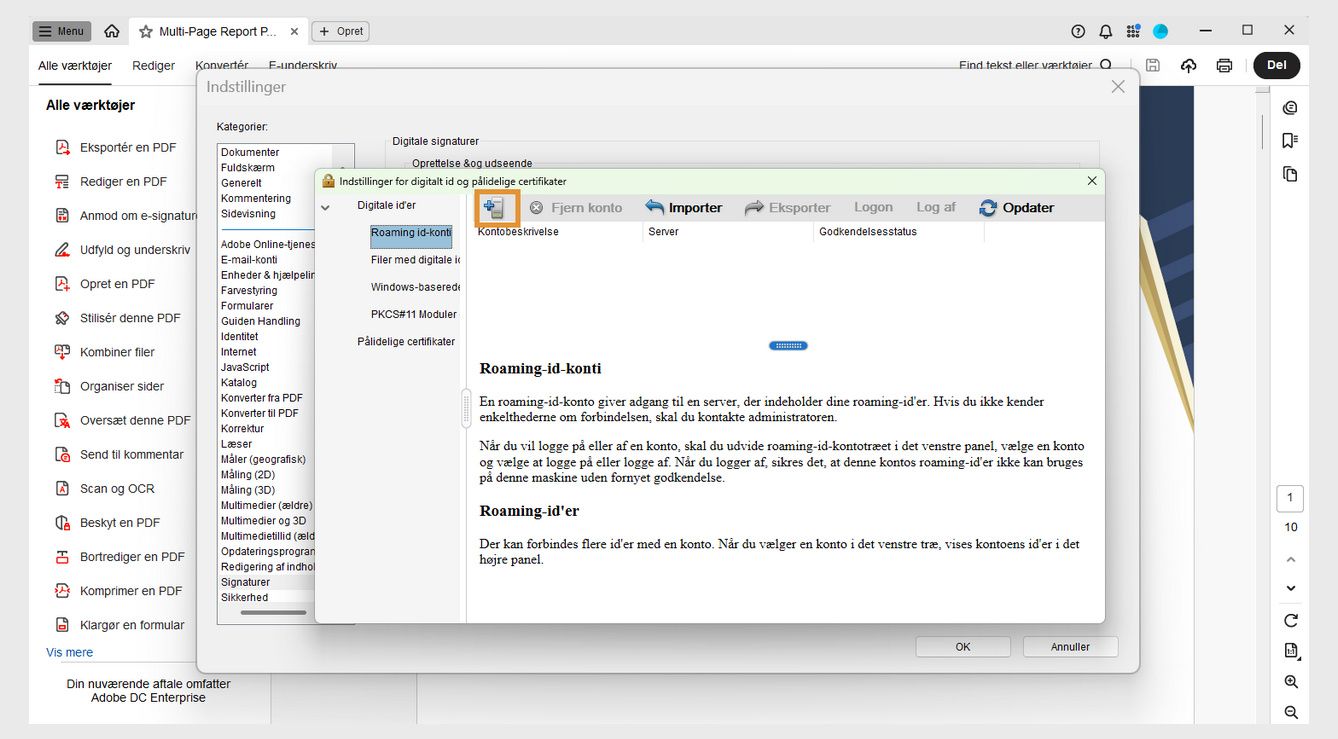Open the Menu hamburger
Viewport: 1338px width, 739px height.
(x=61, y=30)
